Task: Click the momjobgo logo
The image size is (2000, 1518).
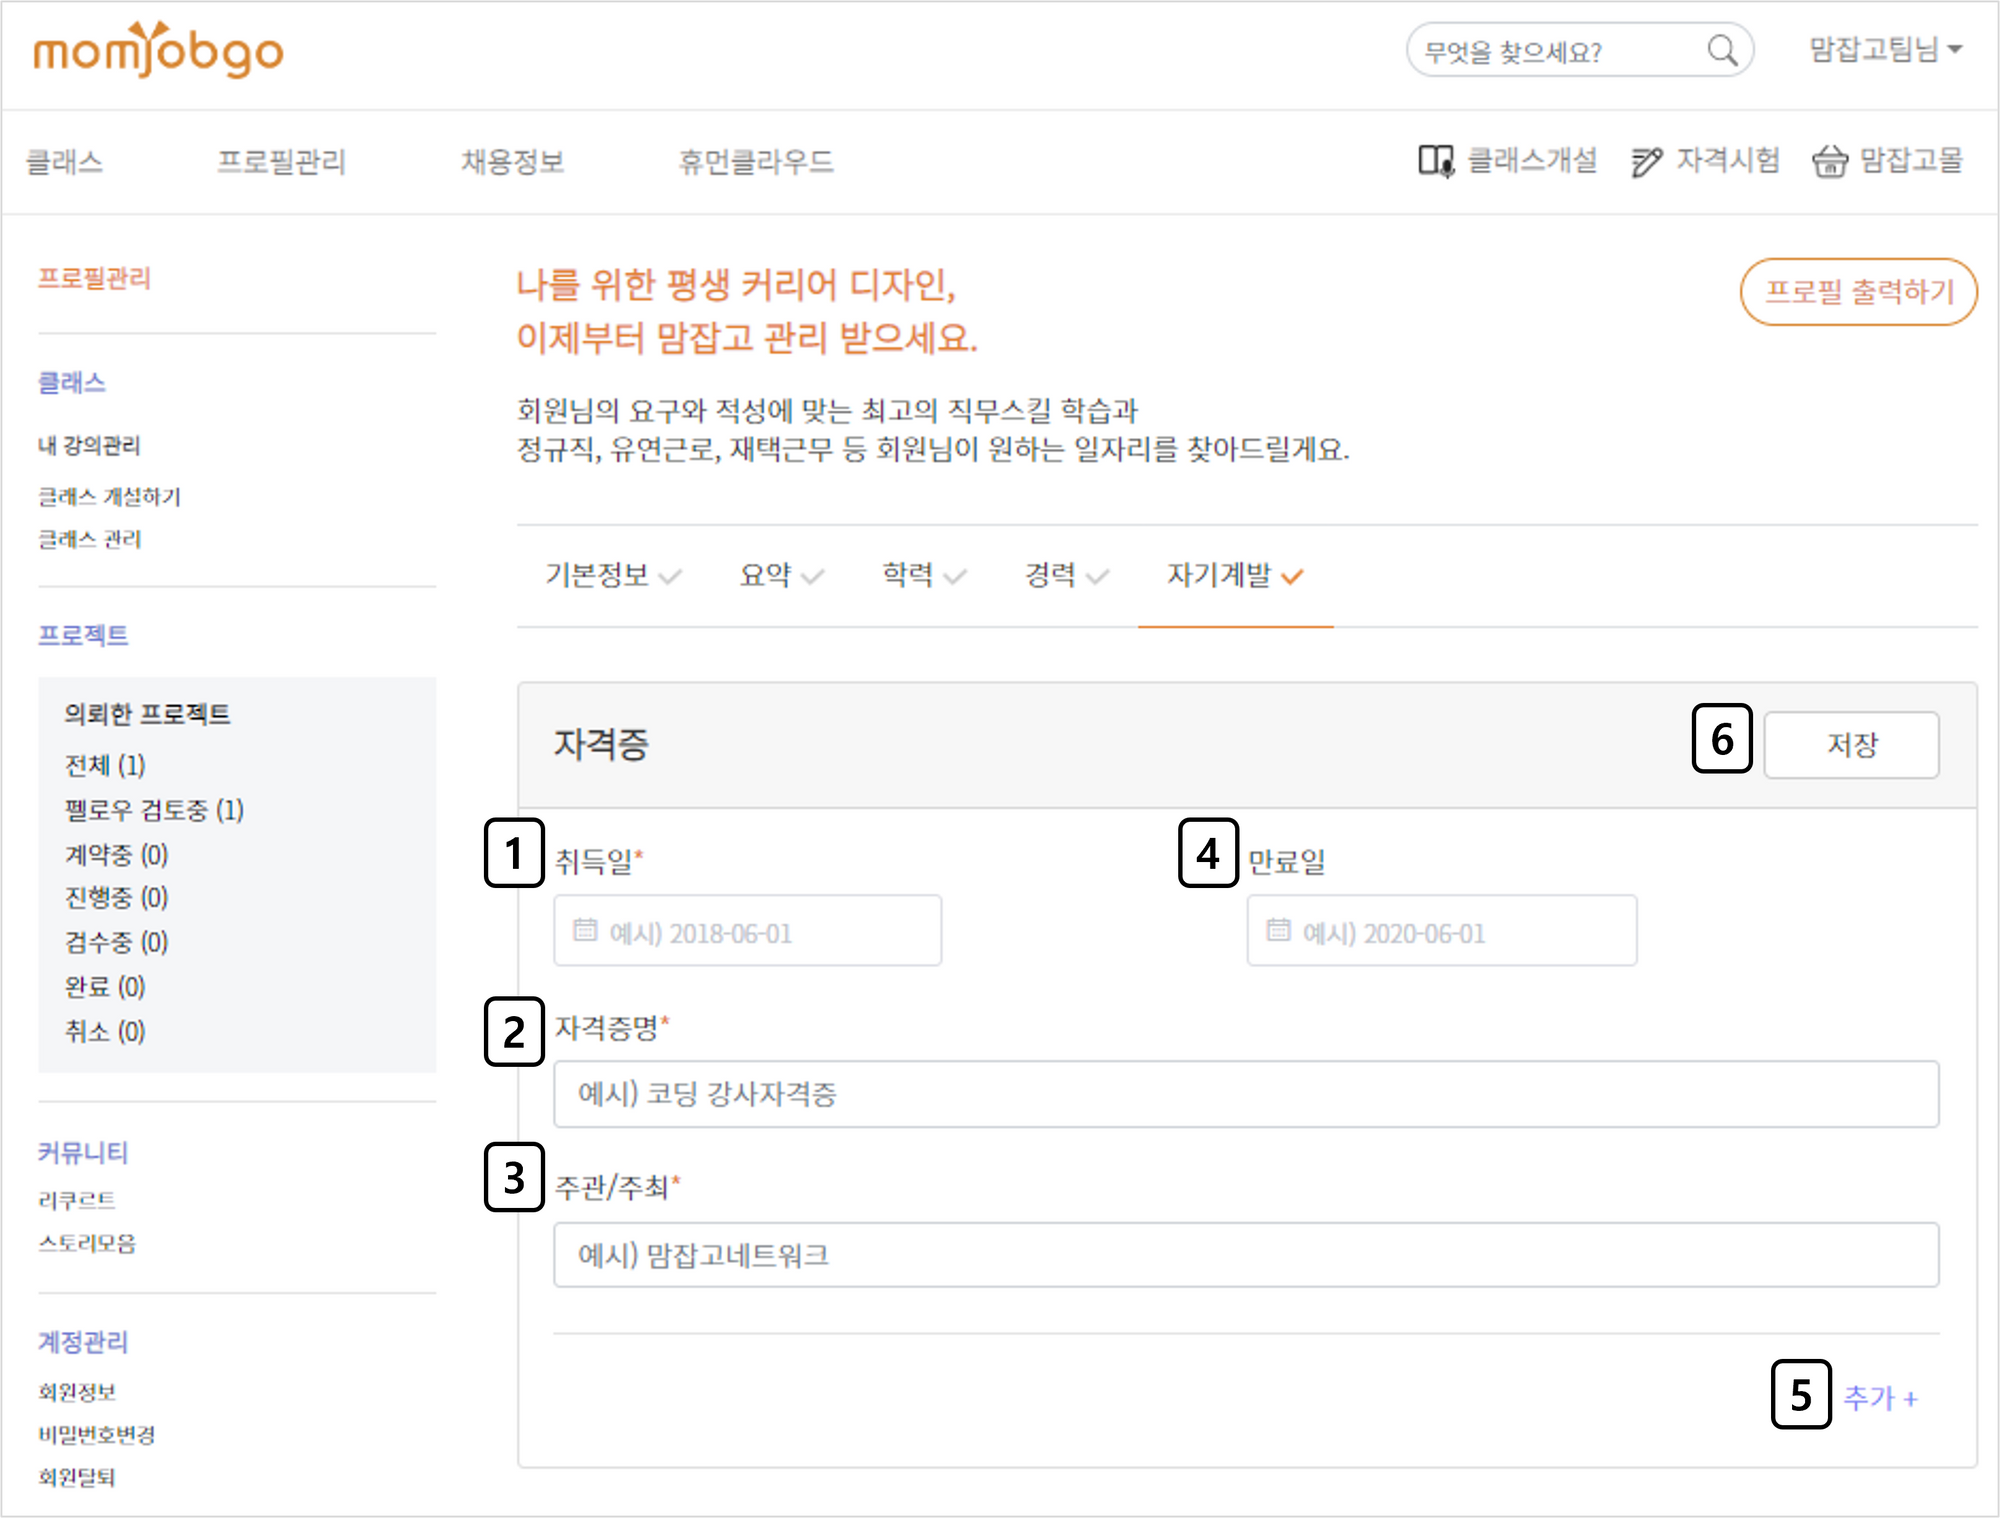Action: pyautogui.click(x=158, y=50)
